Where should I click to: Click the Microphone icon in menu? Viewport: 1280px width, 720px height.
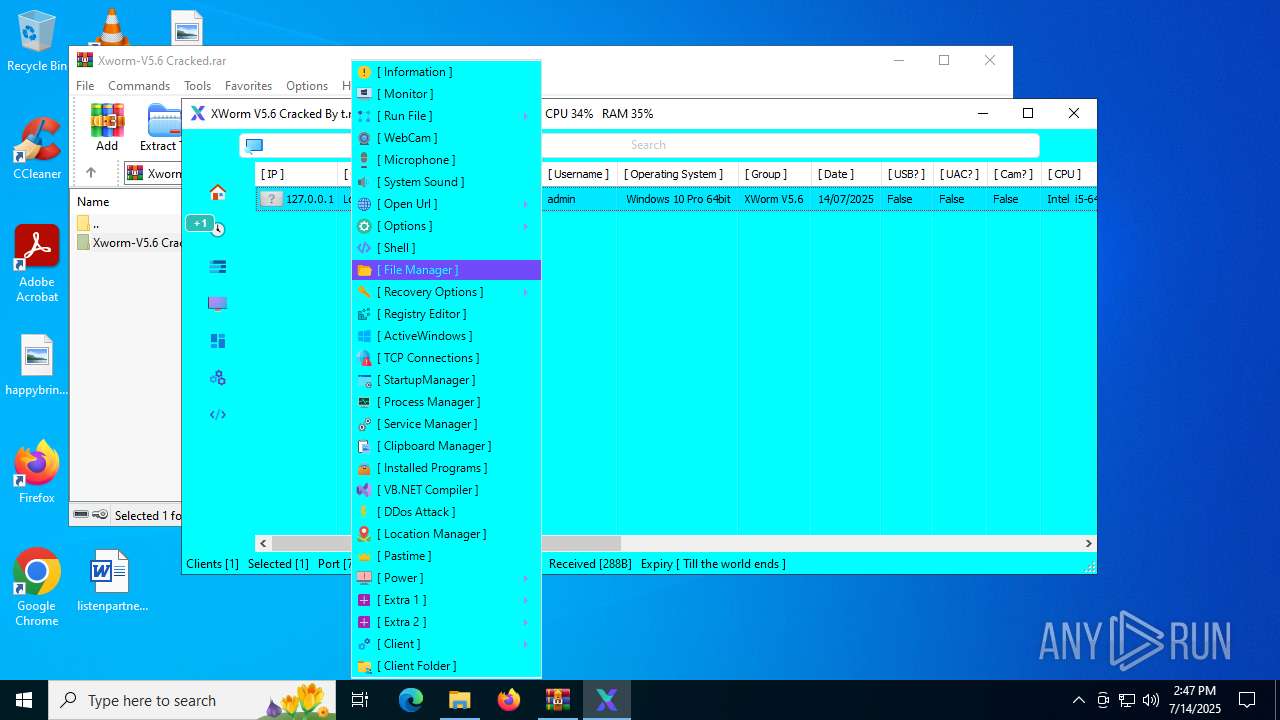pyautogui.click(x=365, y=160)
